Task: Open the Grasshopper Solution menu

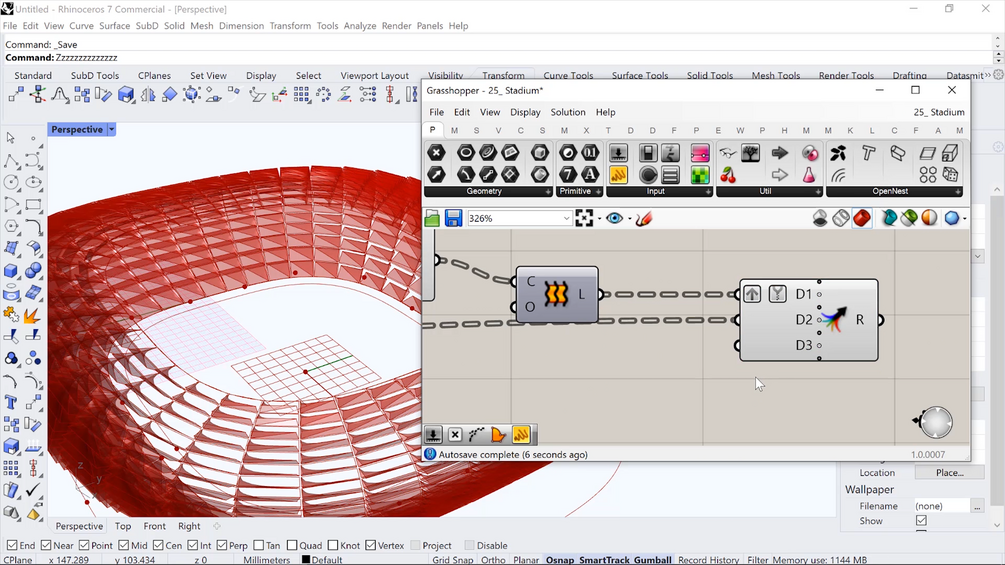Action: pos(568,112)
